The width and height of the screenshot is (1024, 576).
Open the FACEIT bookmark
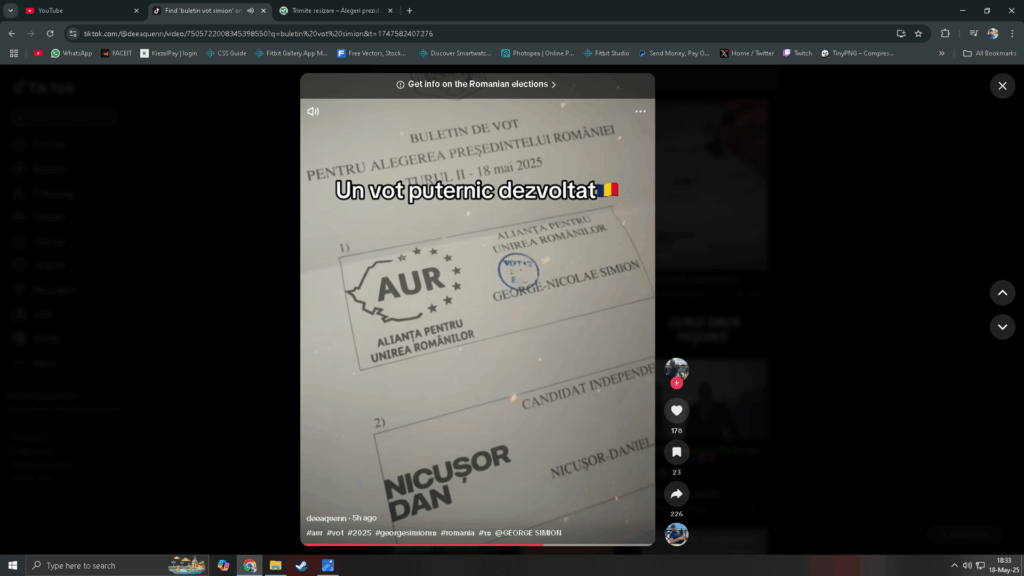(116, 54)
